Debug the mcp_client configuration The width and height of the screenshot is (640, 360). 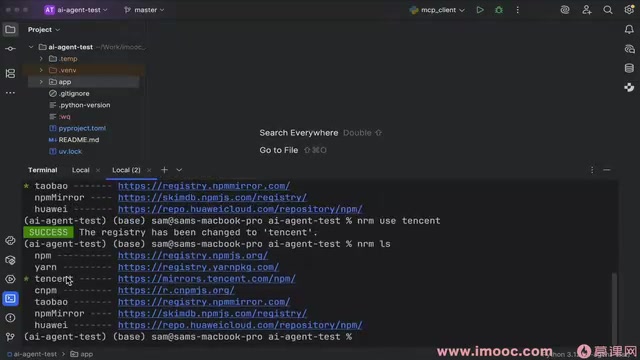[499, 10]
